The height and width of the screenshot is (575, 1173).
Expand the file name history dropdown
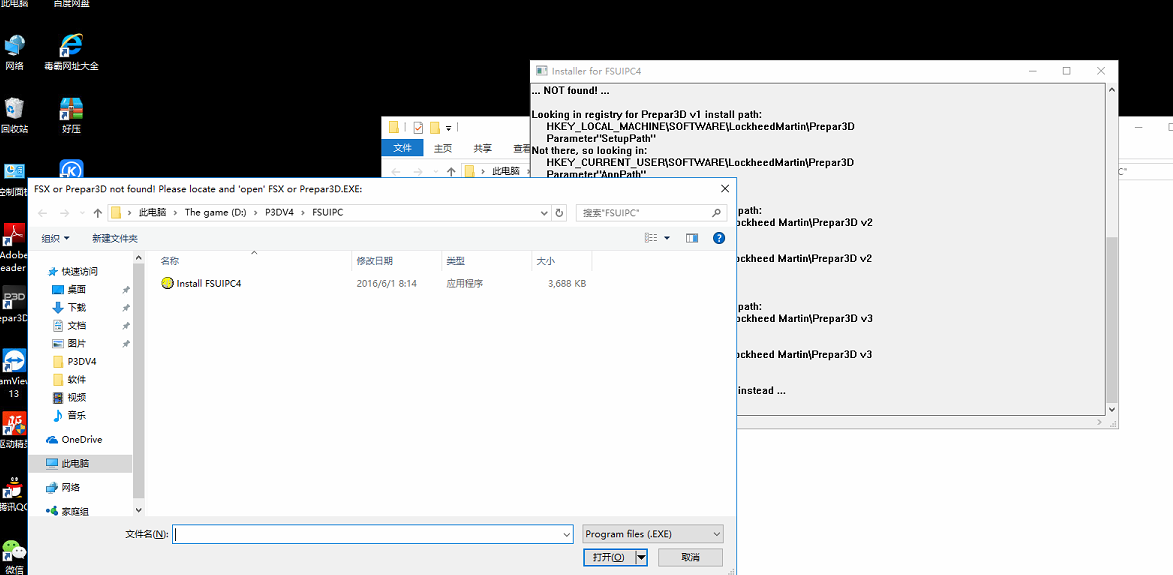[567, 534]
